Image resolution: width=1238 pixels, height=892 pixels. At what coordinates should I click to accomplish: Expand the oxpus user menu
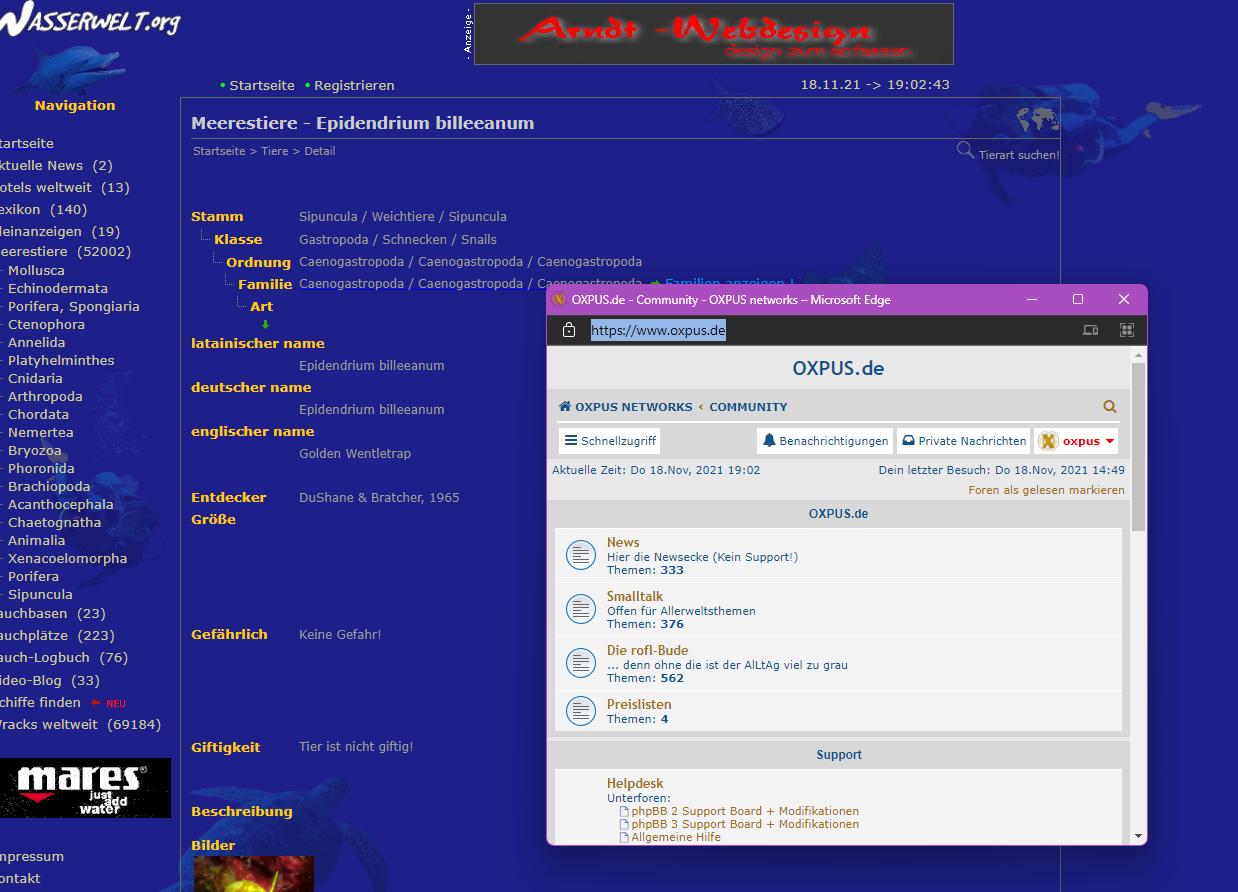(1076, 441)
